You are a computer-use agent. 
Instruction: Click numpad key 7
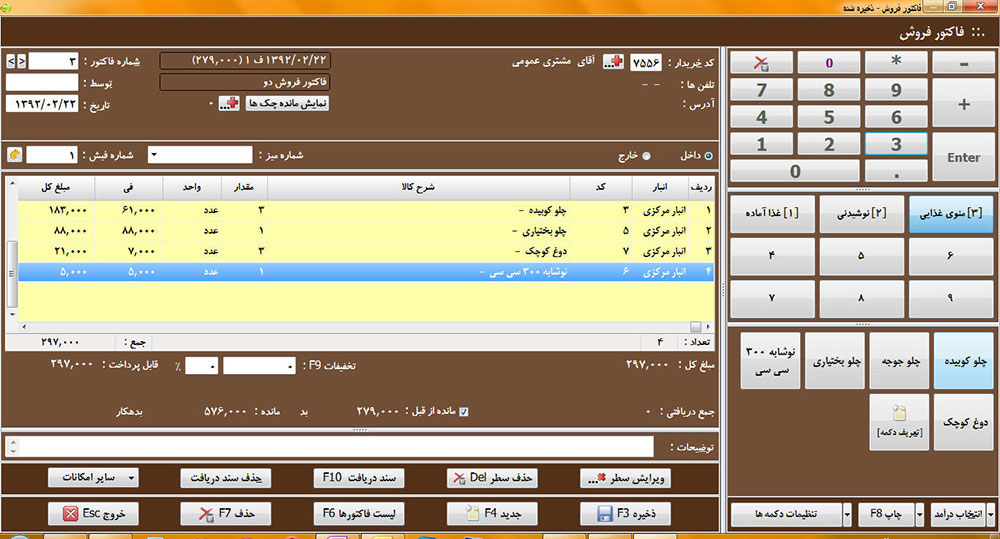click(761, 90)
